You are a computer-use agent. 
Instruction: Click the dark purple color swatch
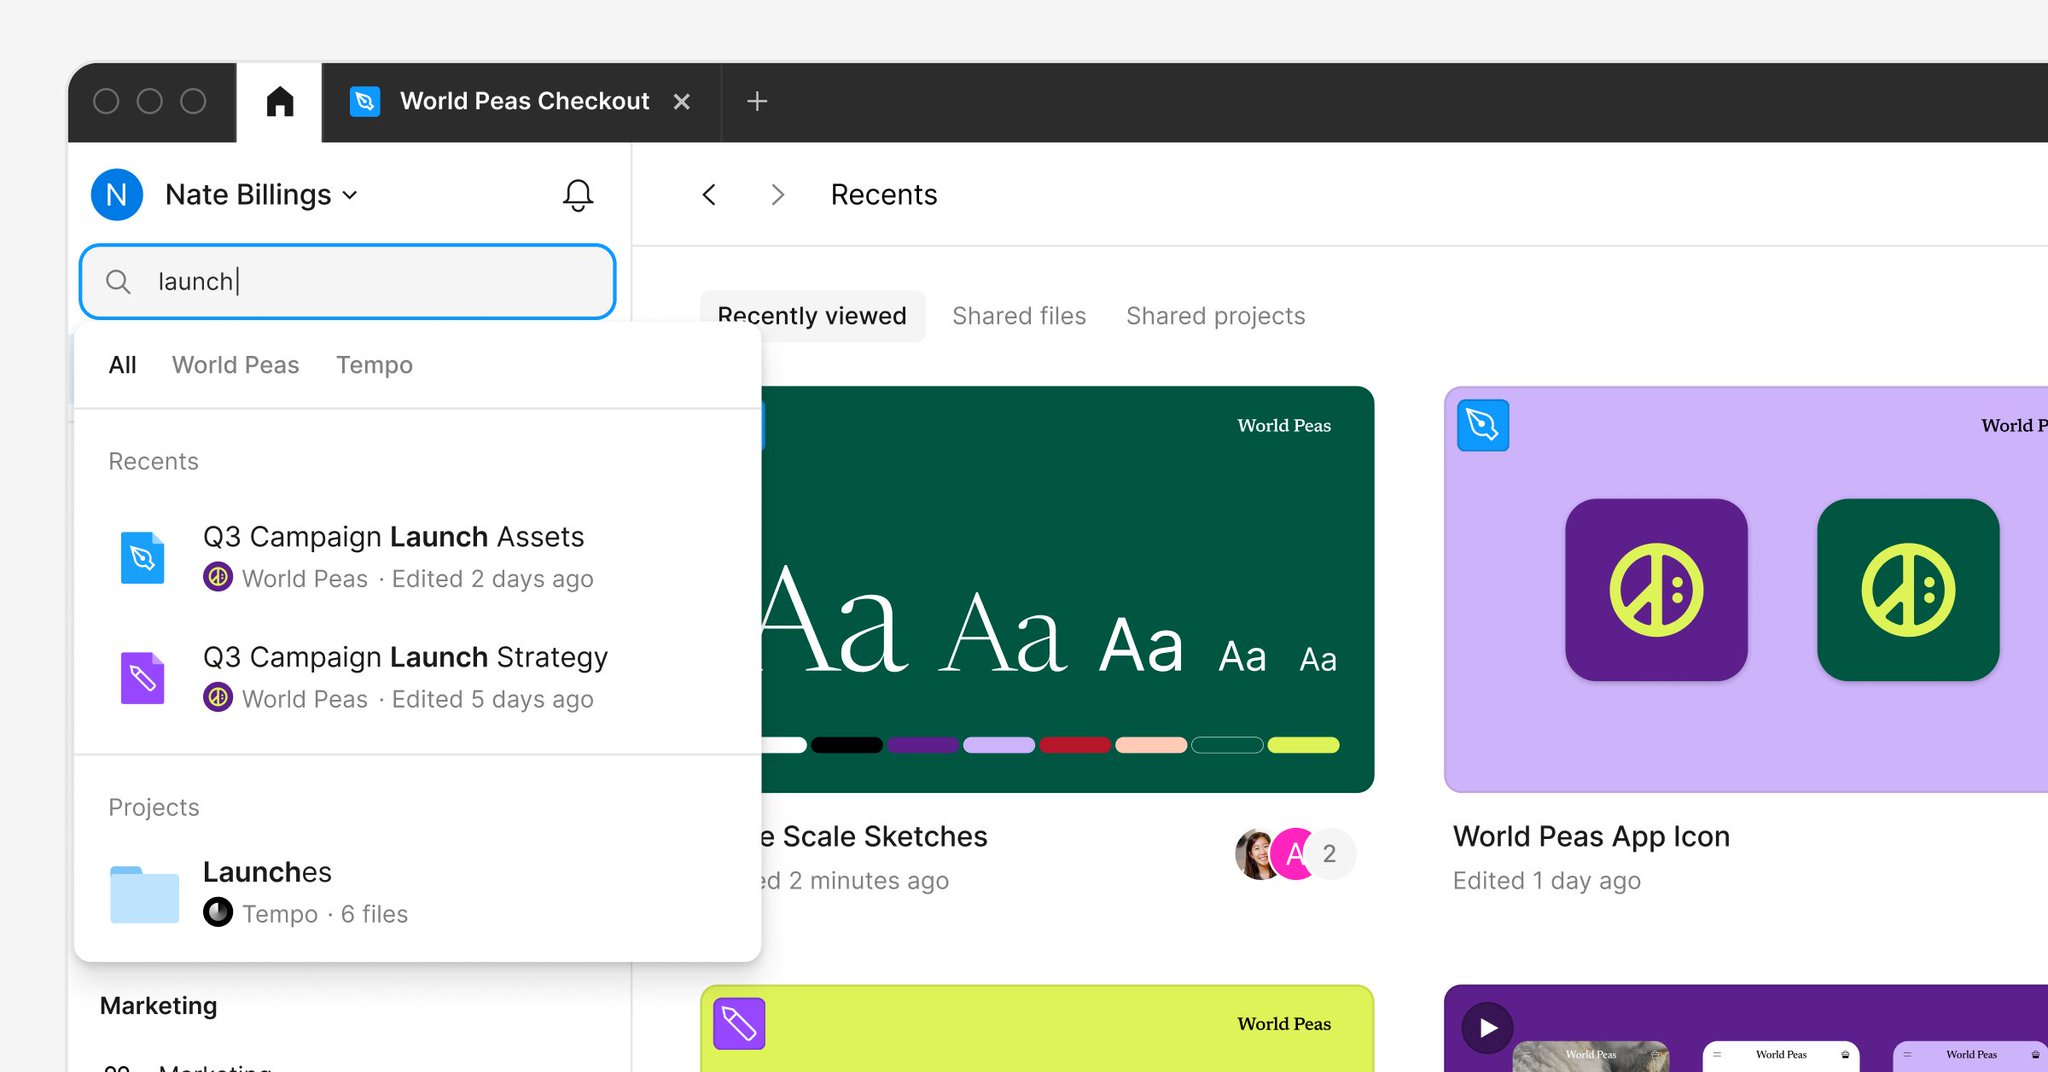(923, 745)
